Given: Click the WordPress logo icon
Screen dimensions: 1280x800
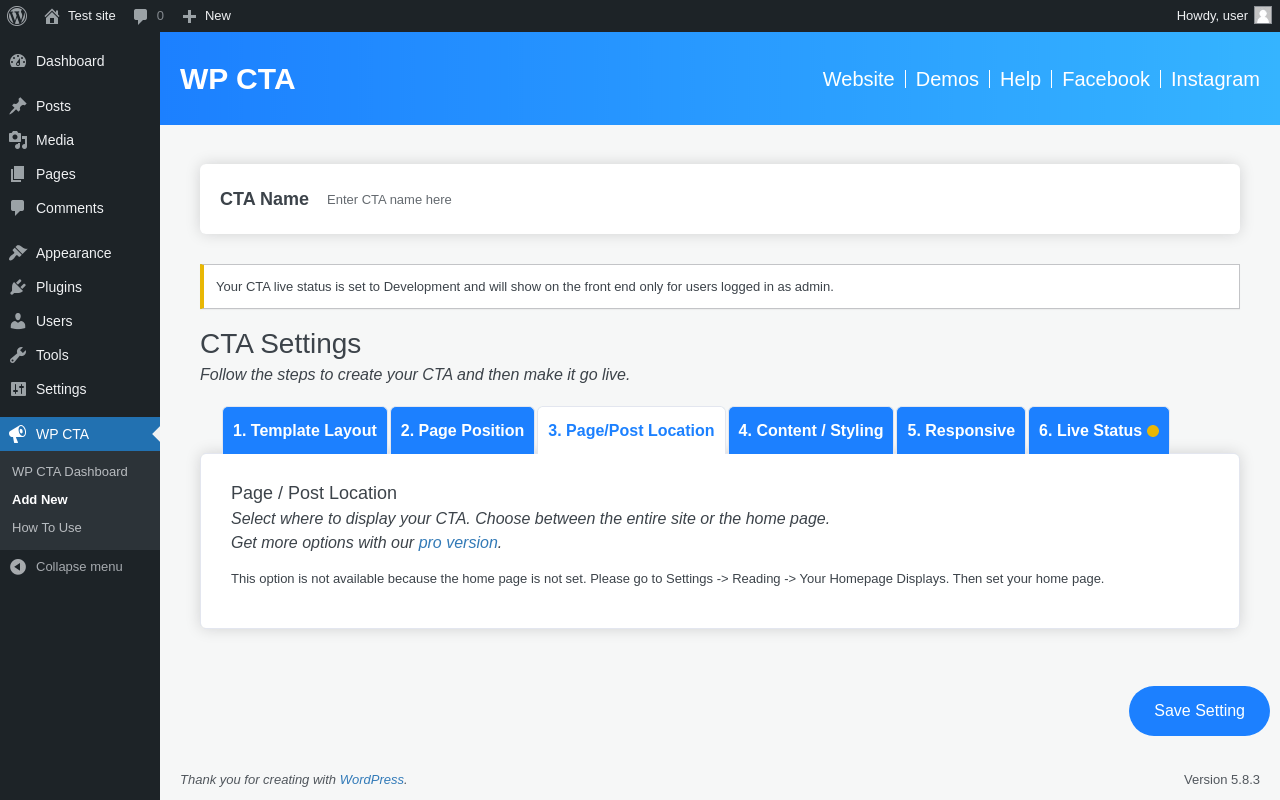Looking at the screenshot, I should tap(17, 16).
